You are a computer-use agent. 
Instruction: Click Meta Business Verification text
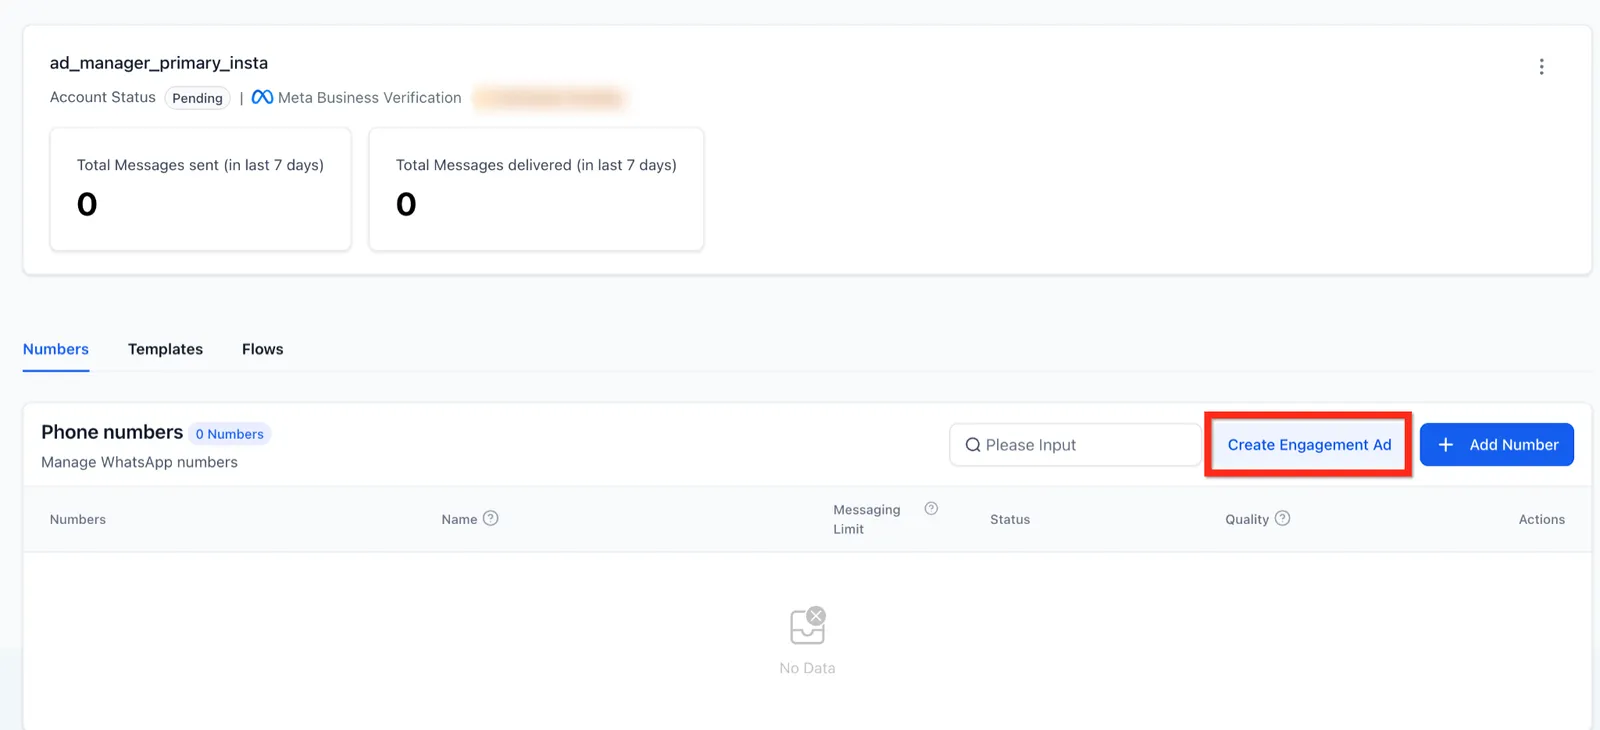point(370,98)
